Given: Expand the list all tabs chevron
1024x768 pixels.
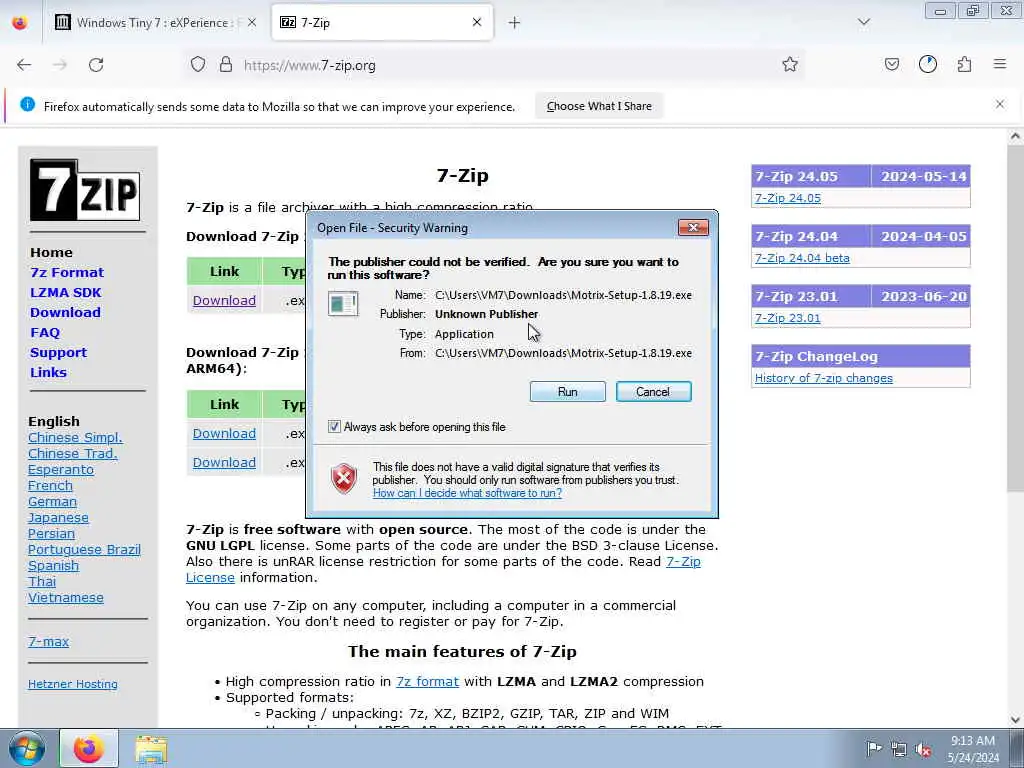Looking at the screenshot, I should [864, 22].
